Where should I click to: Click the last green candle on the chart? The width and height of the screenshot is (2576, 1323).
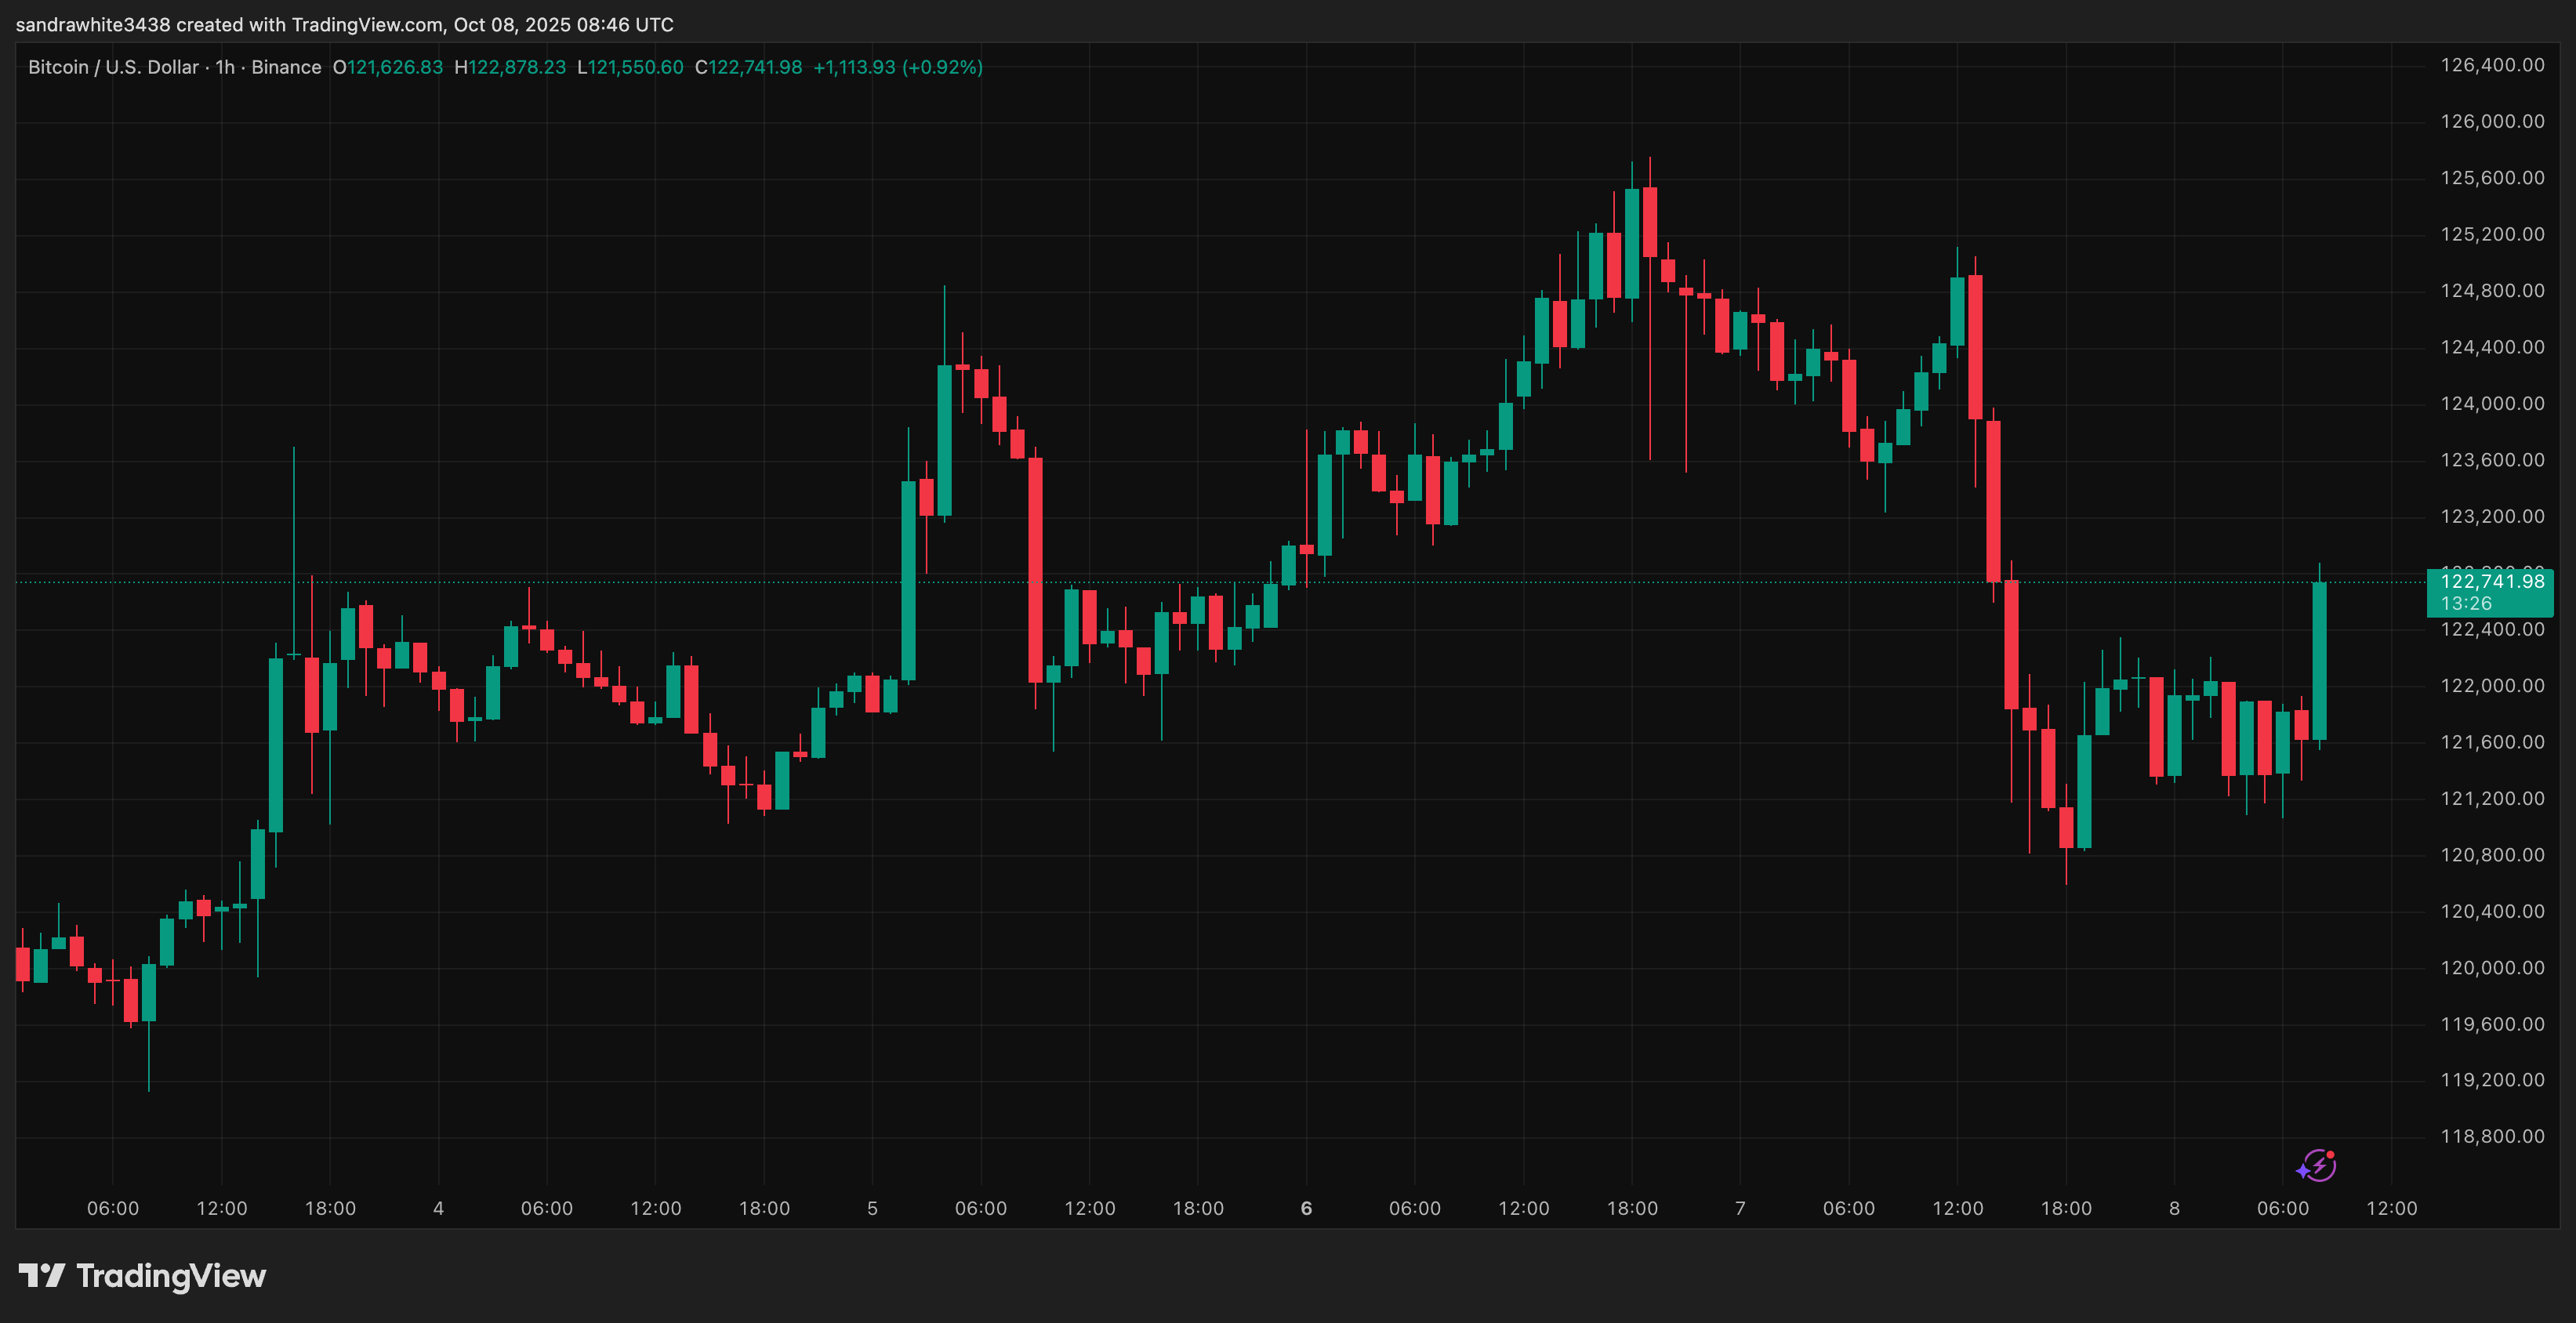pos(2319,660)
